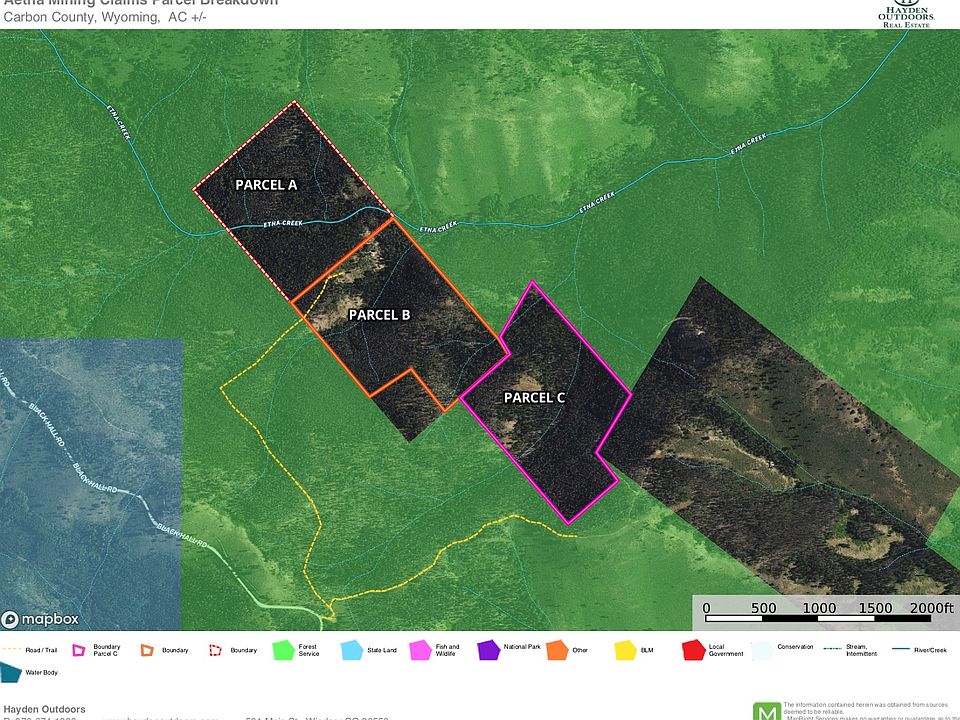Click the pink Fish and Wildlife legend icon
Screen dimensions: 960x720
point(421,651)
